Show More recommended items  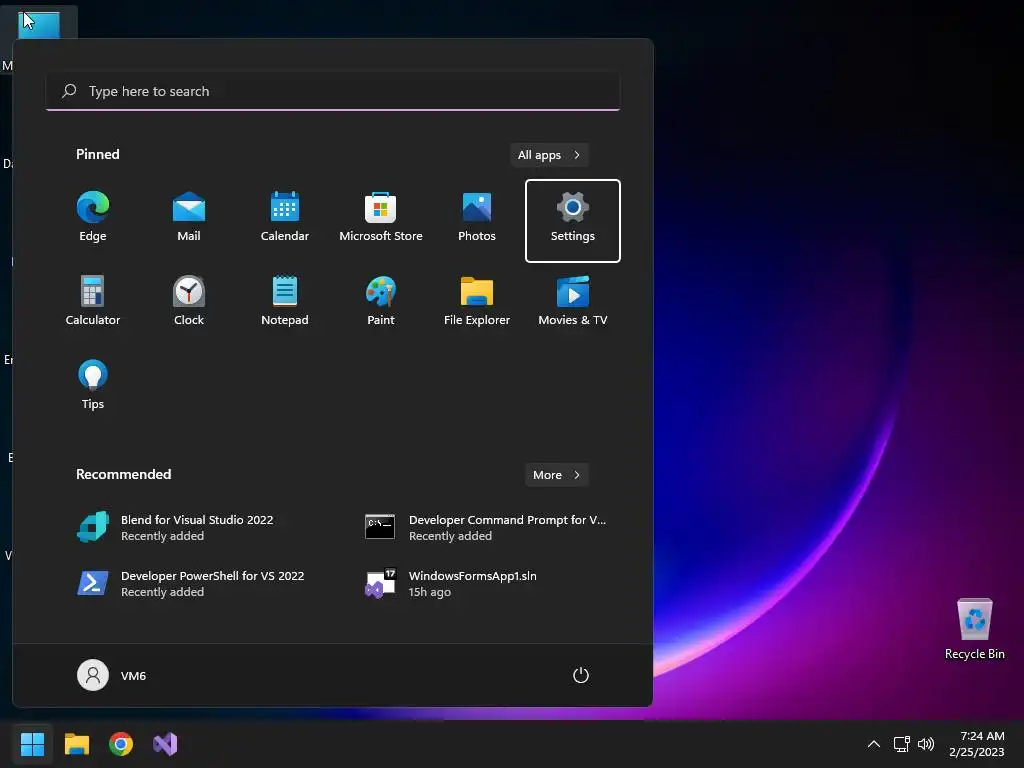coord(556,475)
